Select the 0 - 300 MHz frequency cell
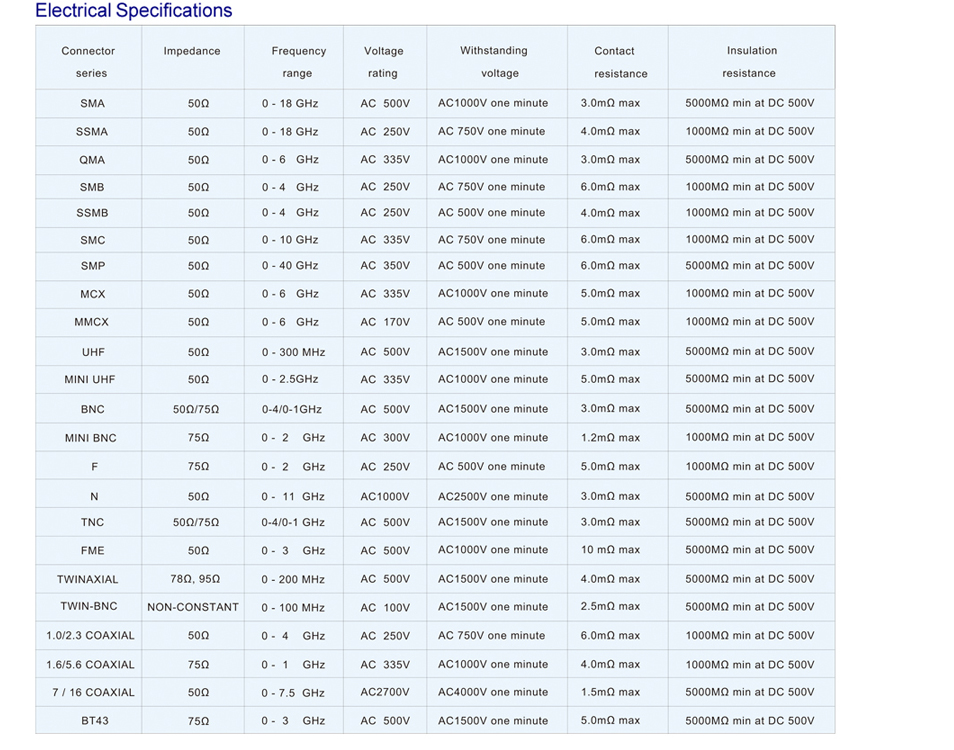954x750 pixels. 293,352
